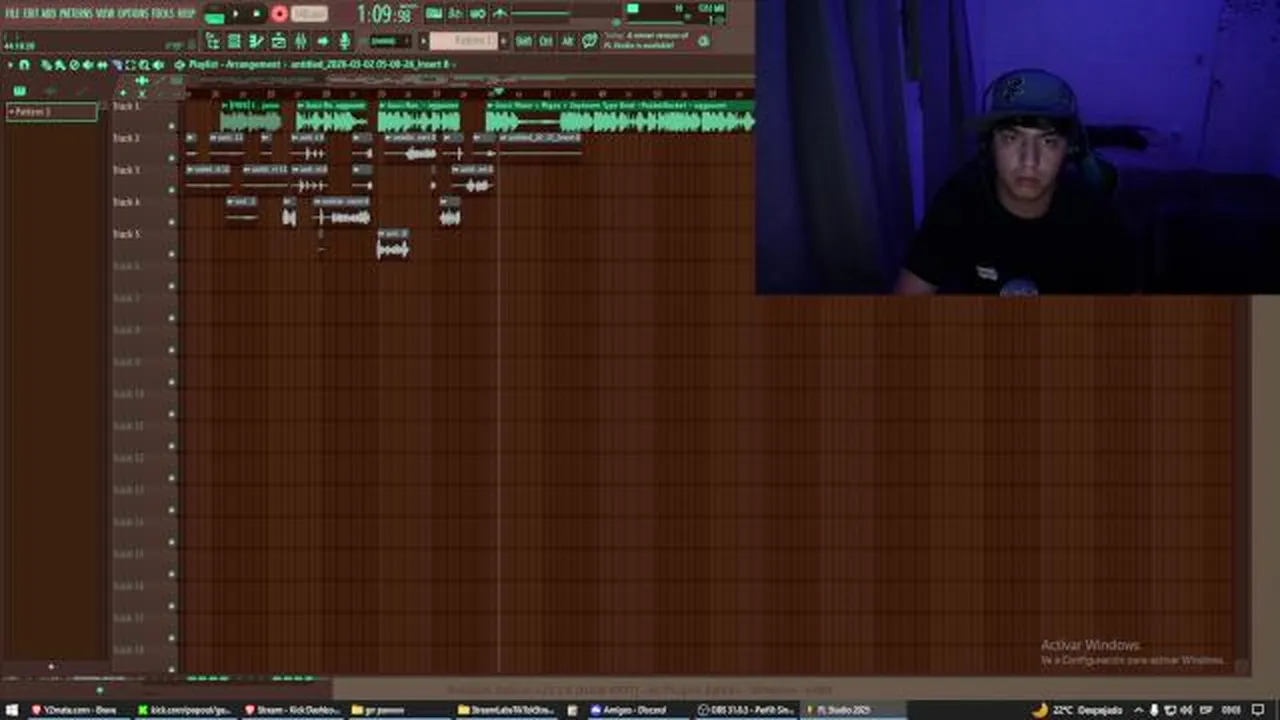Screen dimensions: 1280x720
Task: Select the playlist Select tool
Action: click(130, 65)
